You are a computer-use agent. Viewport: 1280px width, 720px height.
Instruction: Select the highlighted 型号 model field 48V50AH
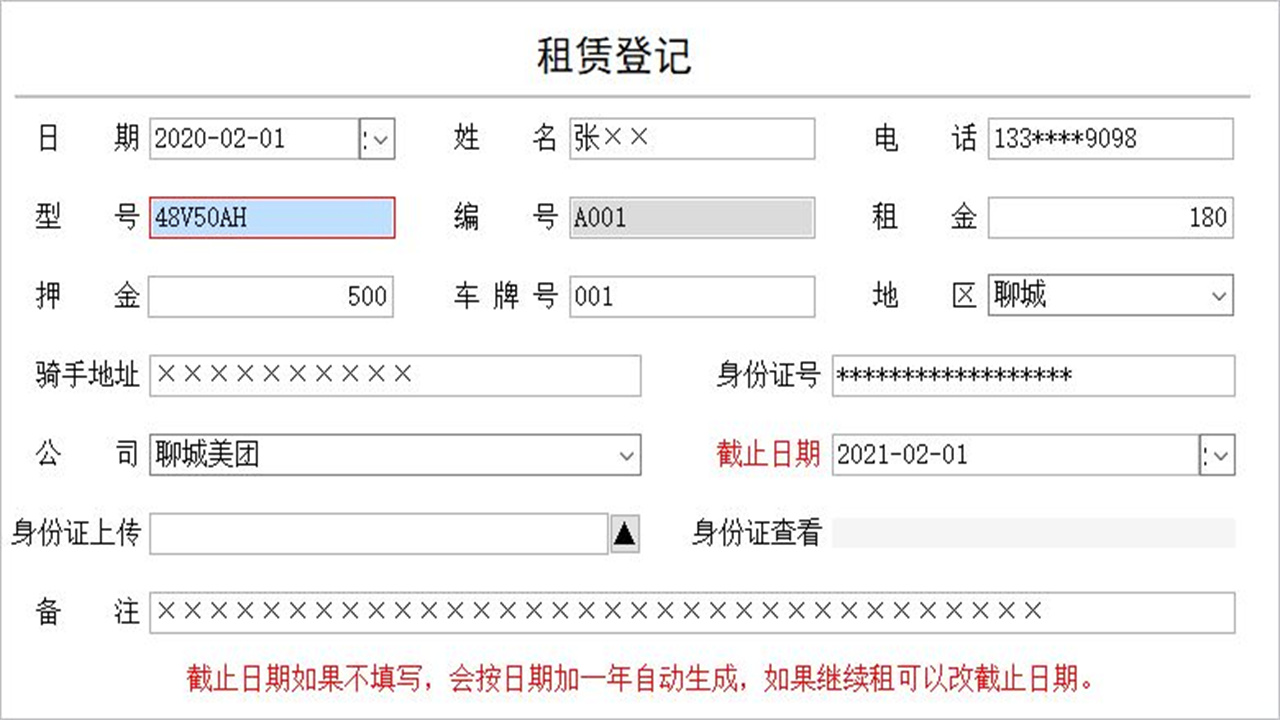coord(270,218)
